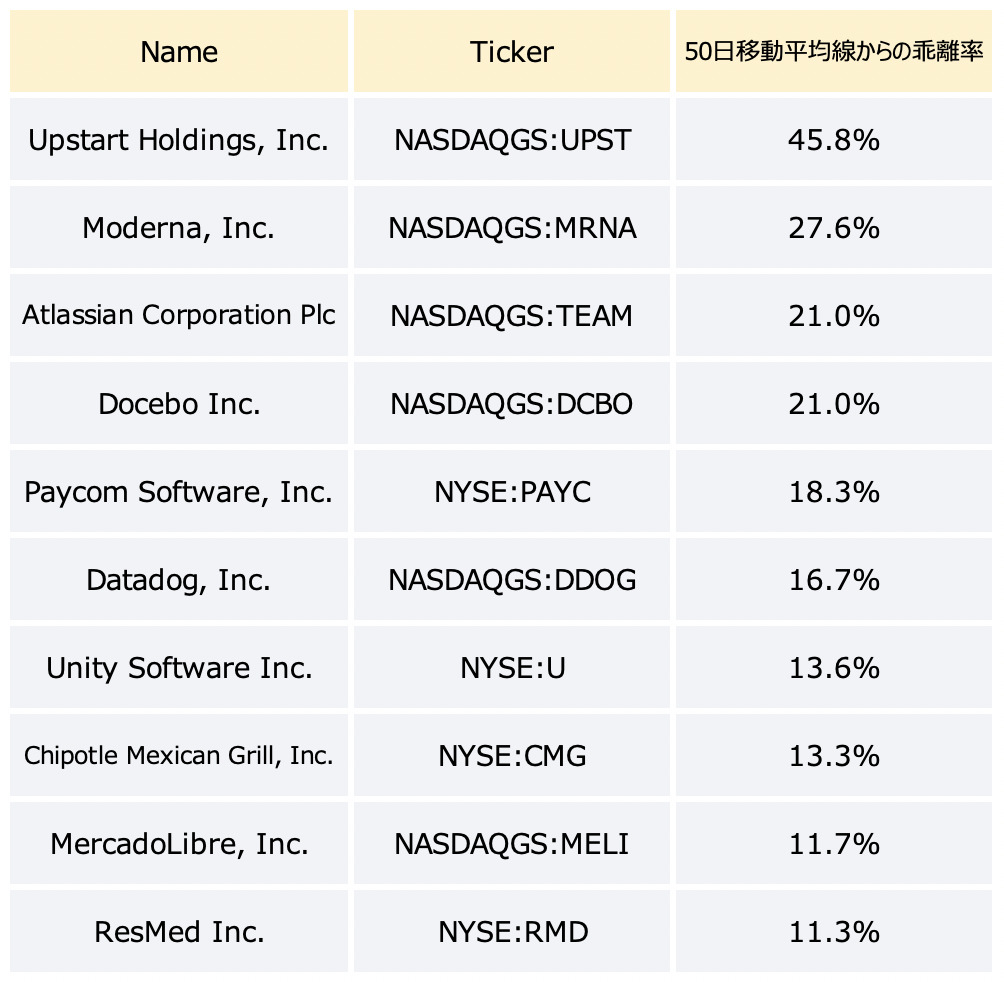
Task: Click the NASDAQGS:TEAM ticker cell
Action: [x=512, y=315]
